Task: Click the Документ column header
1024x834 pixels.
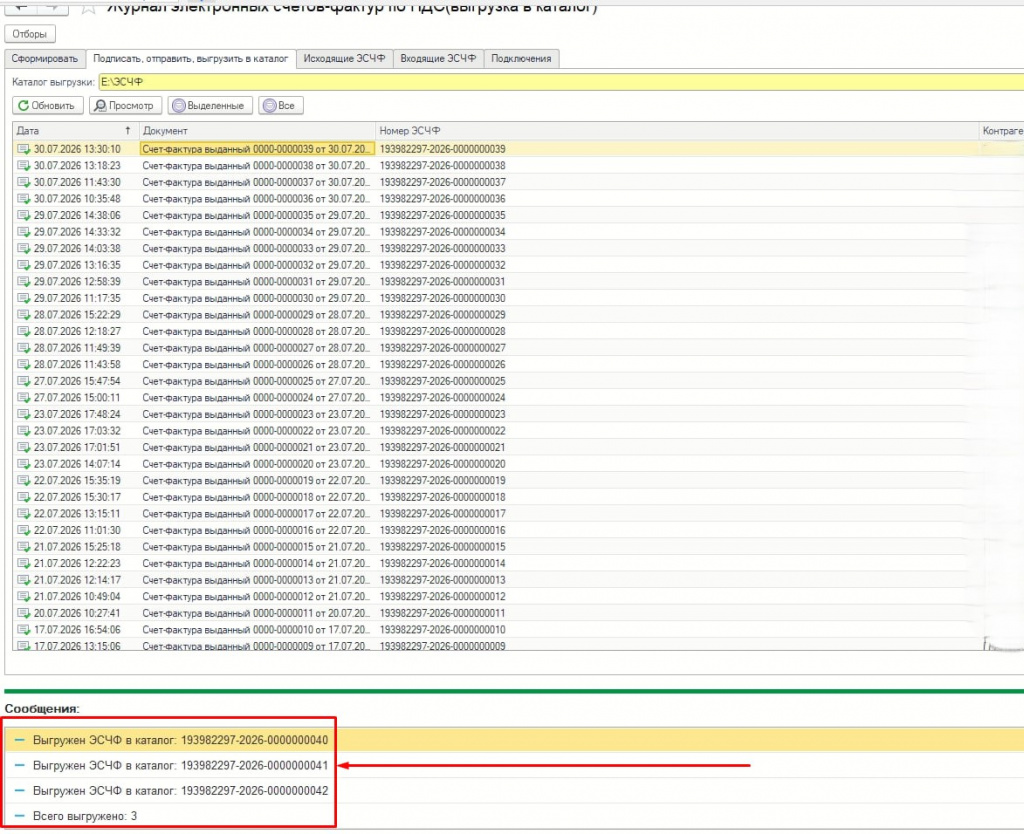Action: coord(257,131)
